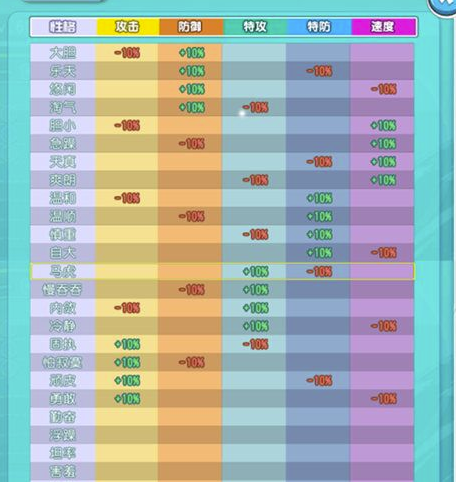This screenshot has height=482, width=456.
Task: Click the +10% 攻击 value in 勇敢 row
Action: pyautogui.click(x=127, y=399)
